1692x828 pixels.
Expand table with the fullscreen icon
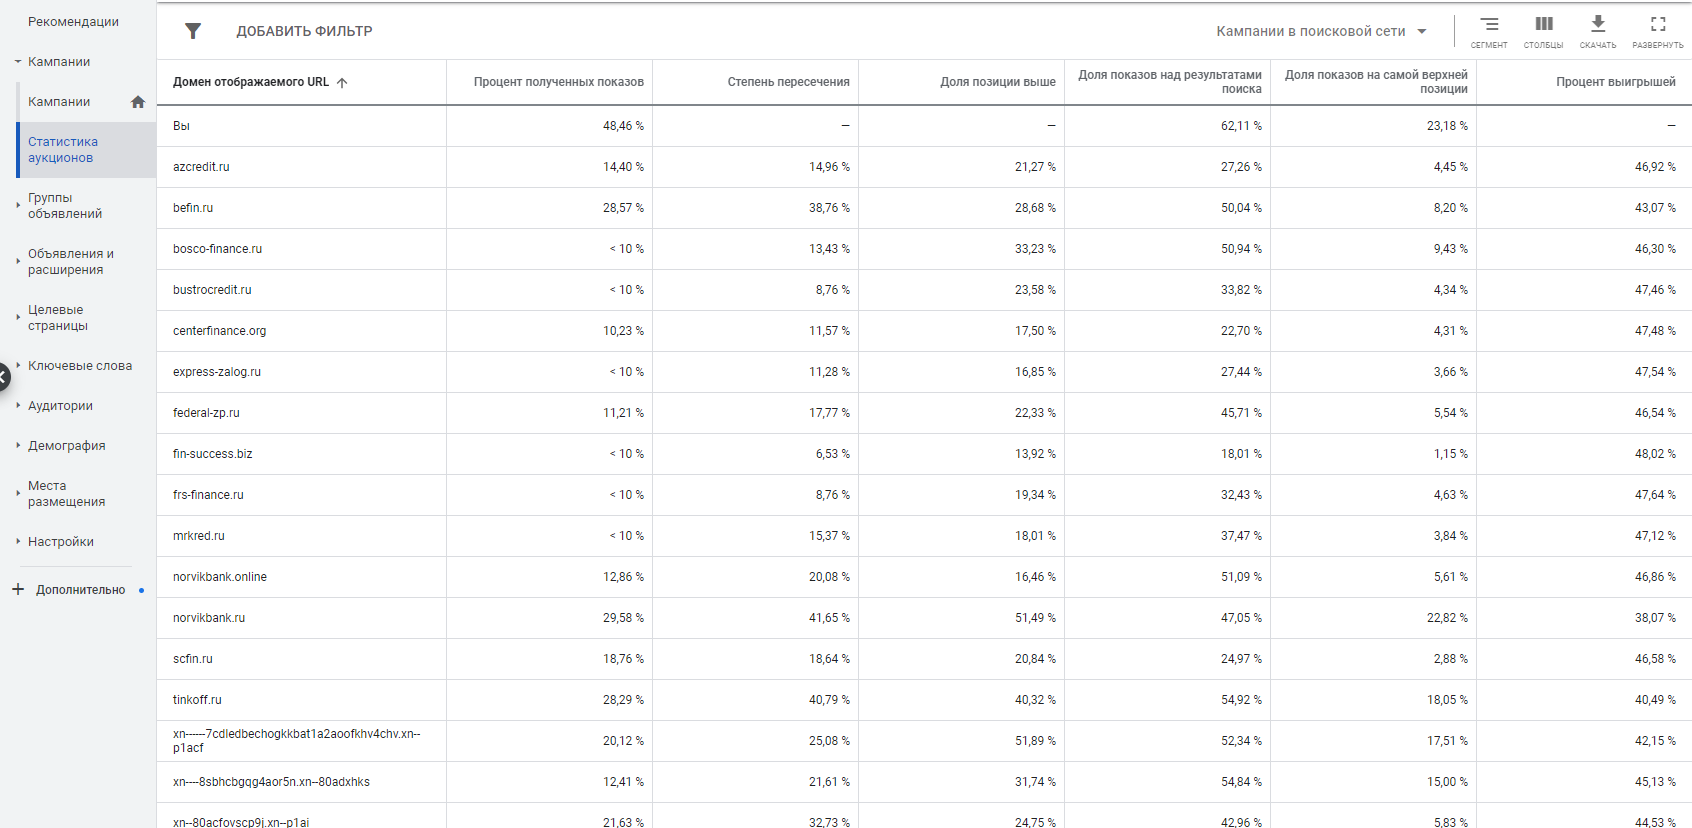[x=1658, y=25]
